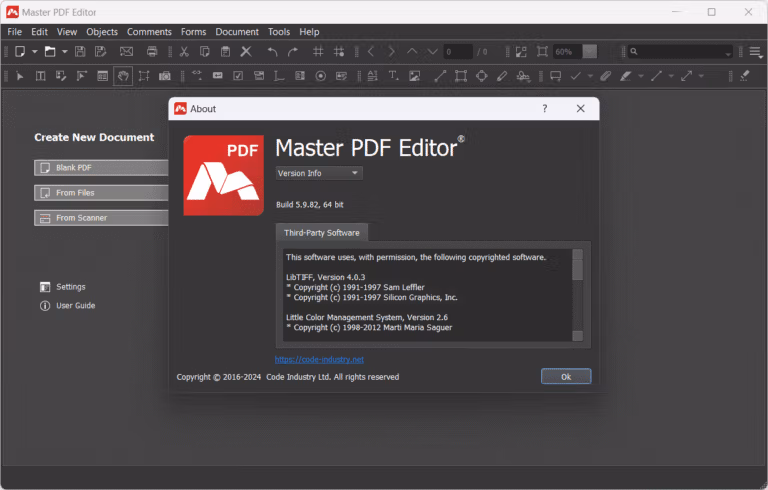Select the Signature field tool
This screenshot has width=768, height=490.
pos(341,76)
